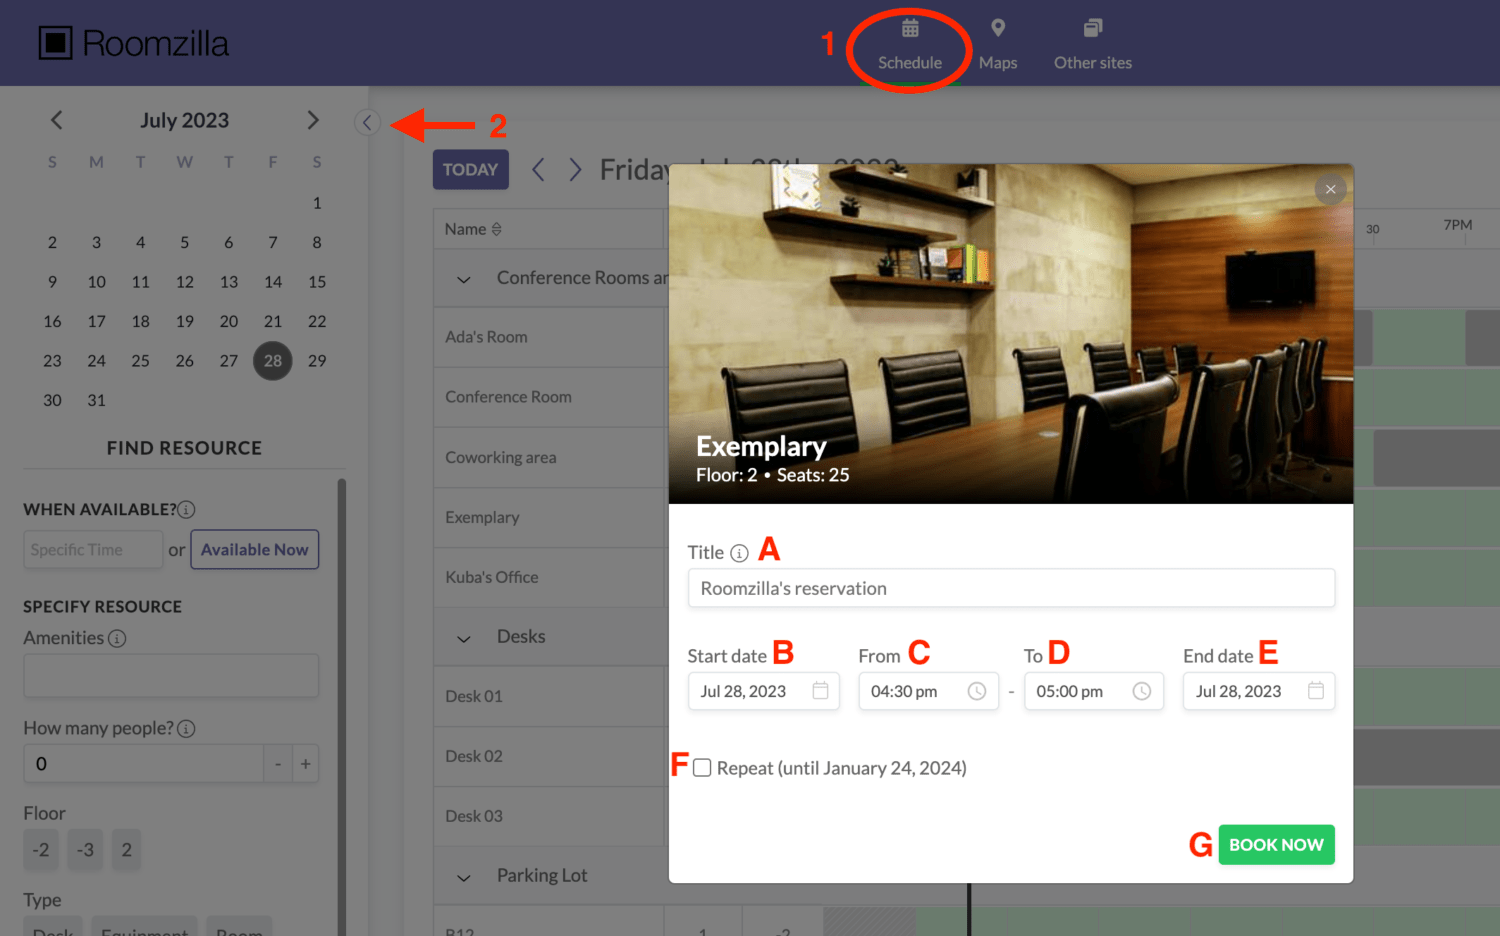Navigate to Other sites
This screenshot has width=1500, height=936.
(x=1092, y=43)
